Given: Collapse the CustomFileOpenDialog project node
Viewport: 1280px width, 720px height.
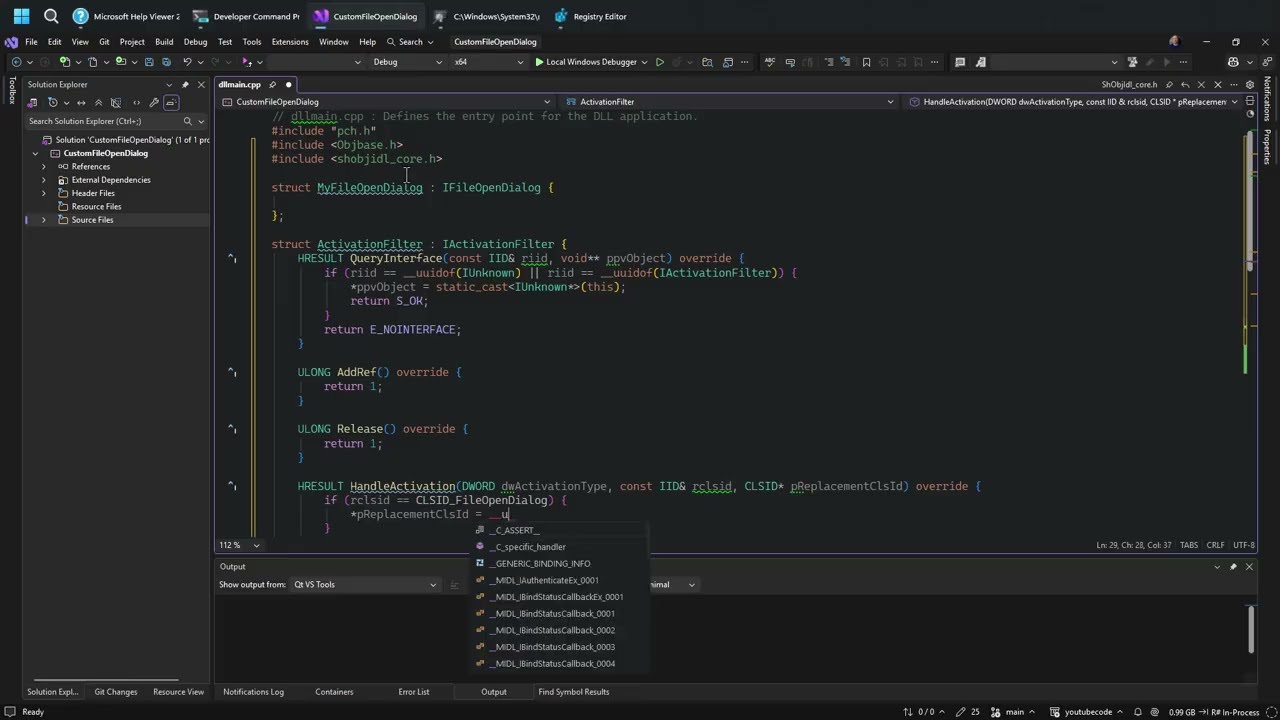Looking at the screenshot, I should [35, 153].
